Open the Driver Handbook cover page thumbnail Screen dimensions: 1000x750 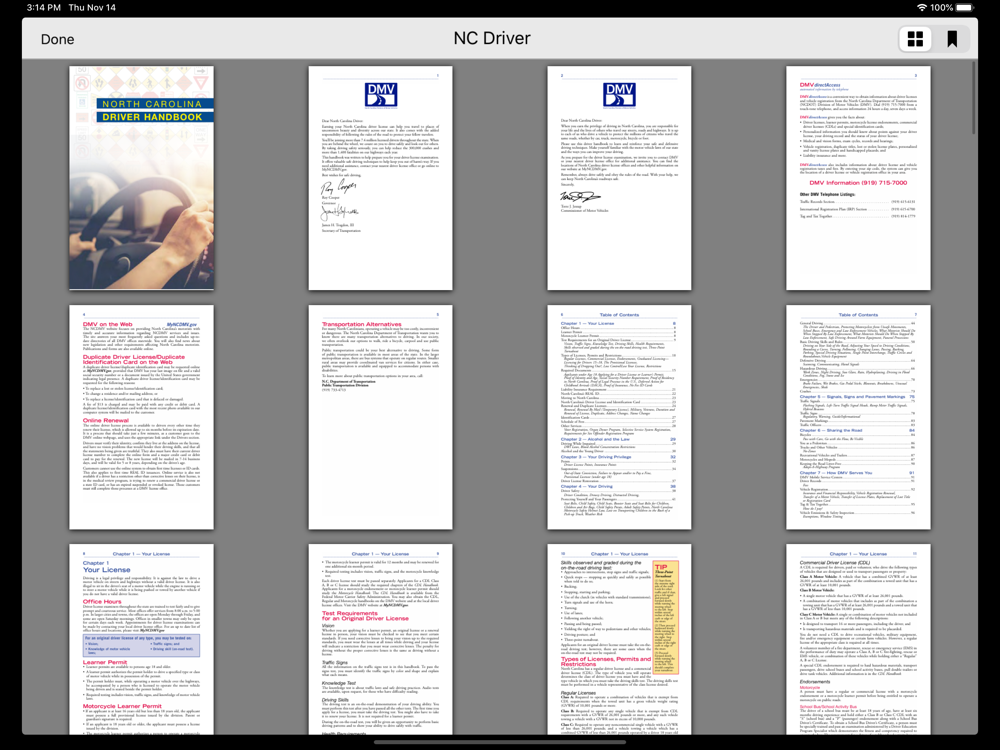click(x=142, y=178)
